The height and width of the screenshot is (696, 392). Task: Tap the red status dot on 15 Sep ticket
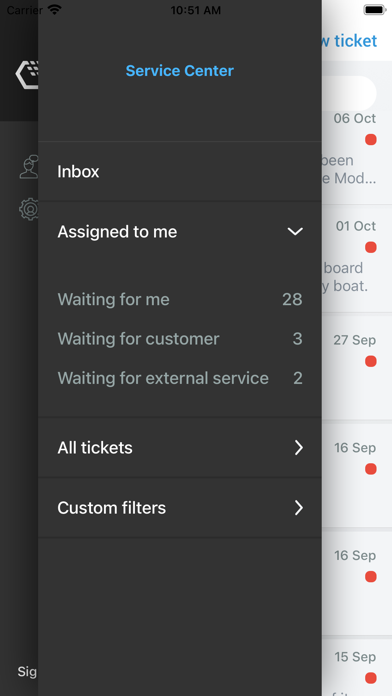pyautogui.click(x=371, y=678)
